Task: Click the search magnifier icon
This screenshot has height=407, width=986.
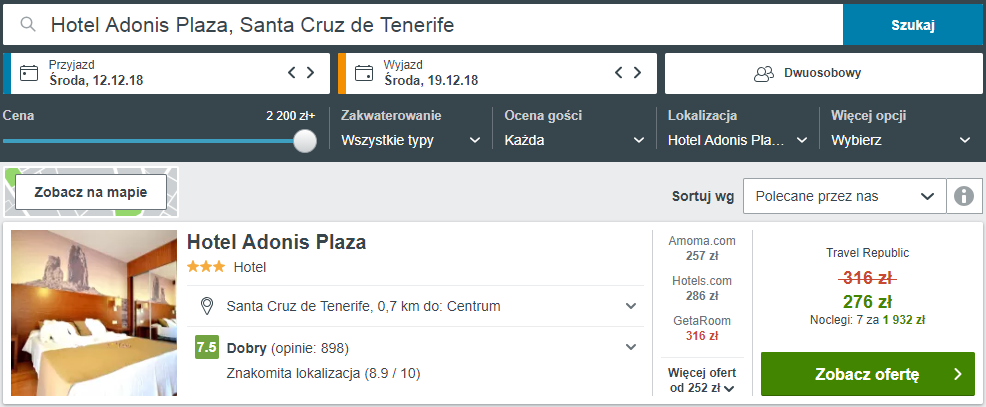Action: [x=28, y=24]
